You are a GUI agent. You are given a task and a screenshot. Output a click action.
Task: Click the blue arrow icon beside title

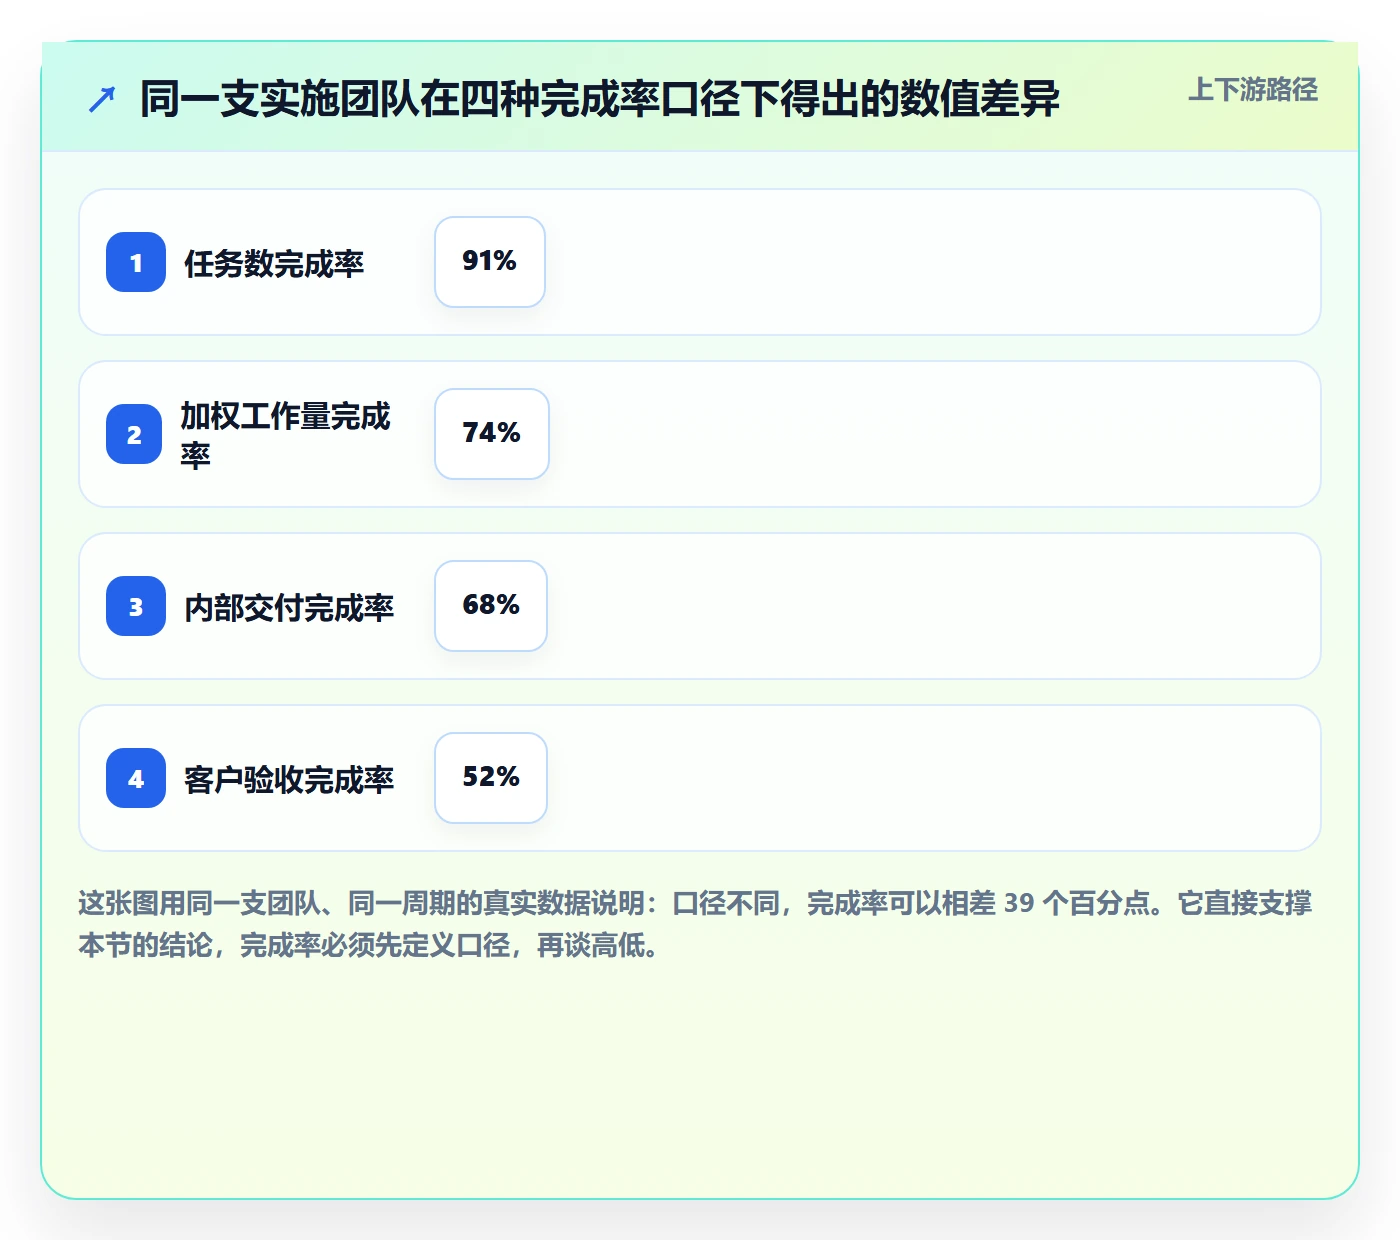(102, 99)
